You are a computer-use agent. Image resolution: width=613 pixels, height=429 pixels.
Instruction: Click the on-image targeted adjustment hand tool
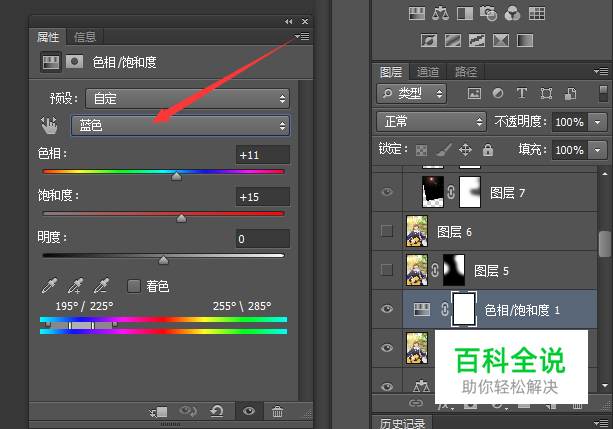(49, 125)
